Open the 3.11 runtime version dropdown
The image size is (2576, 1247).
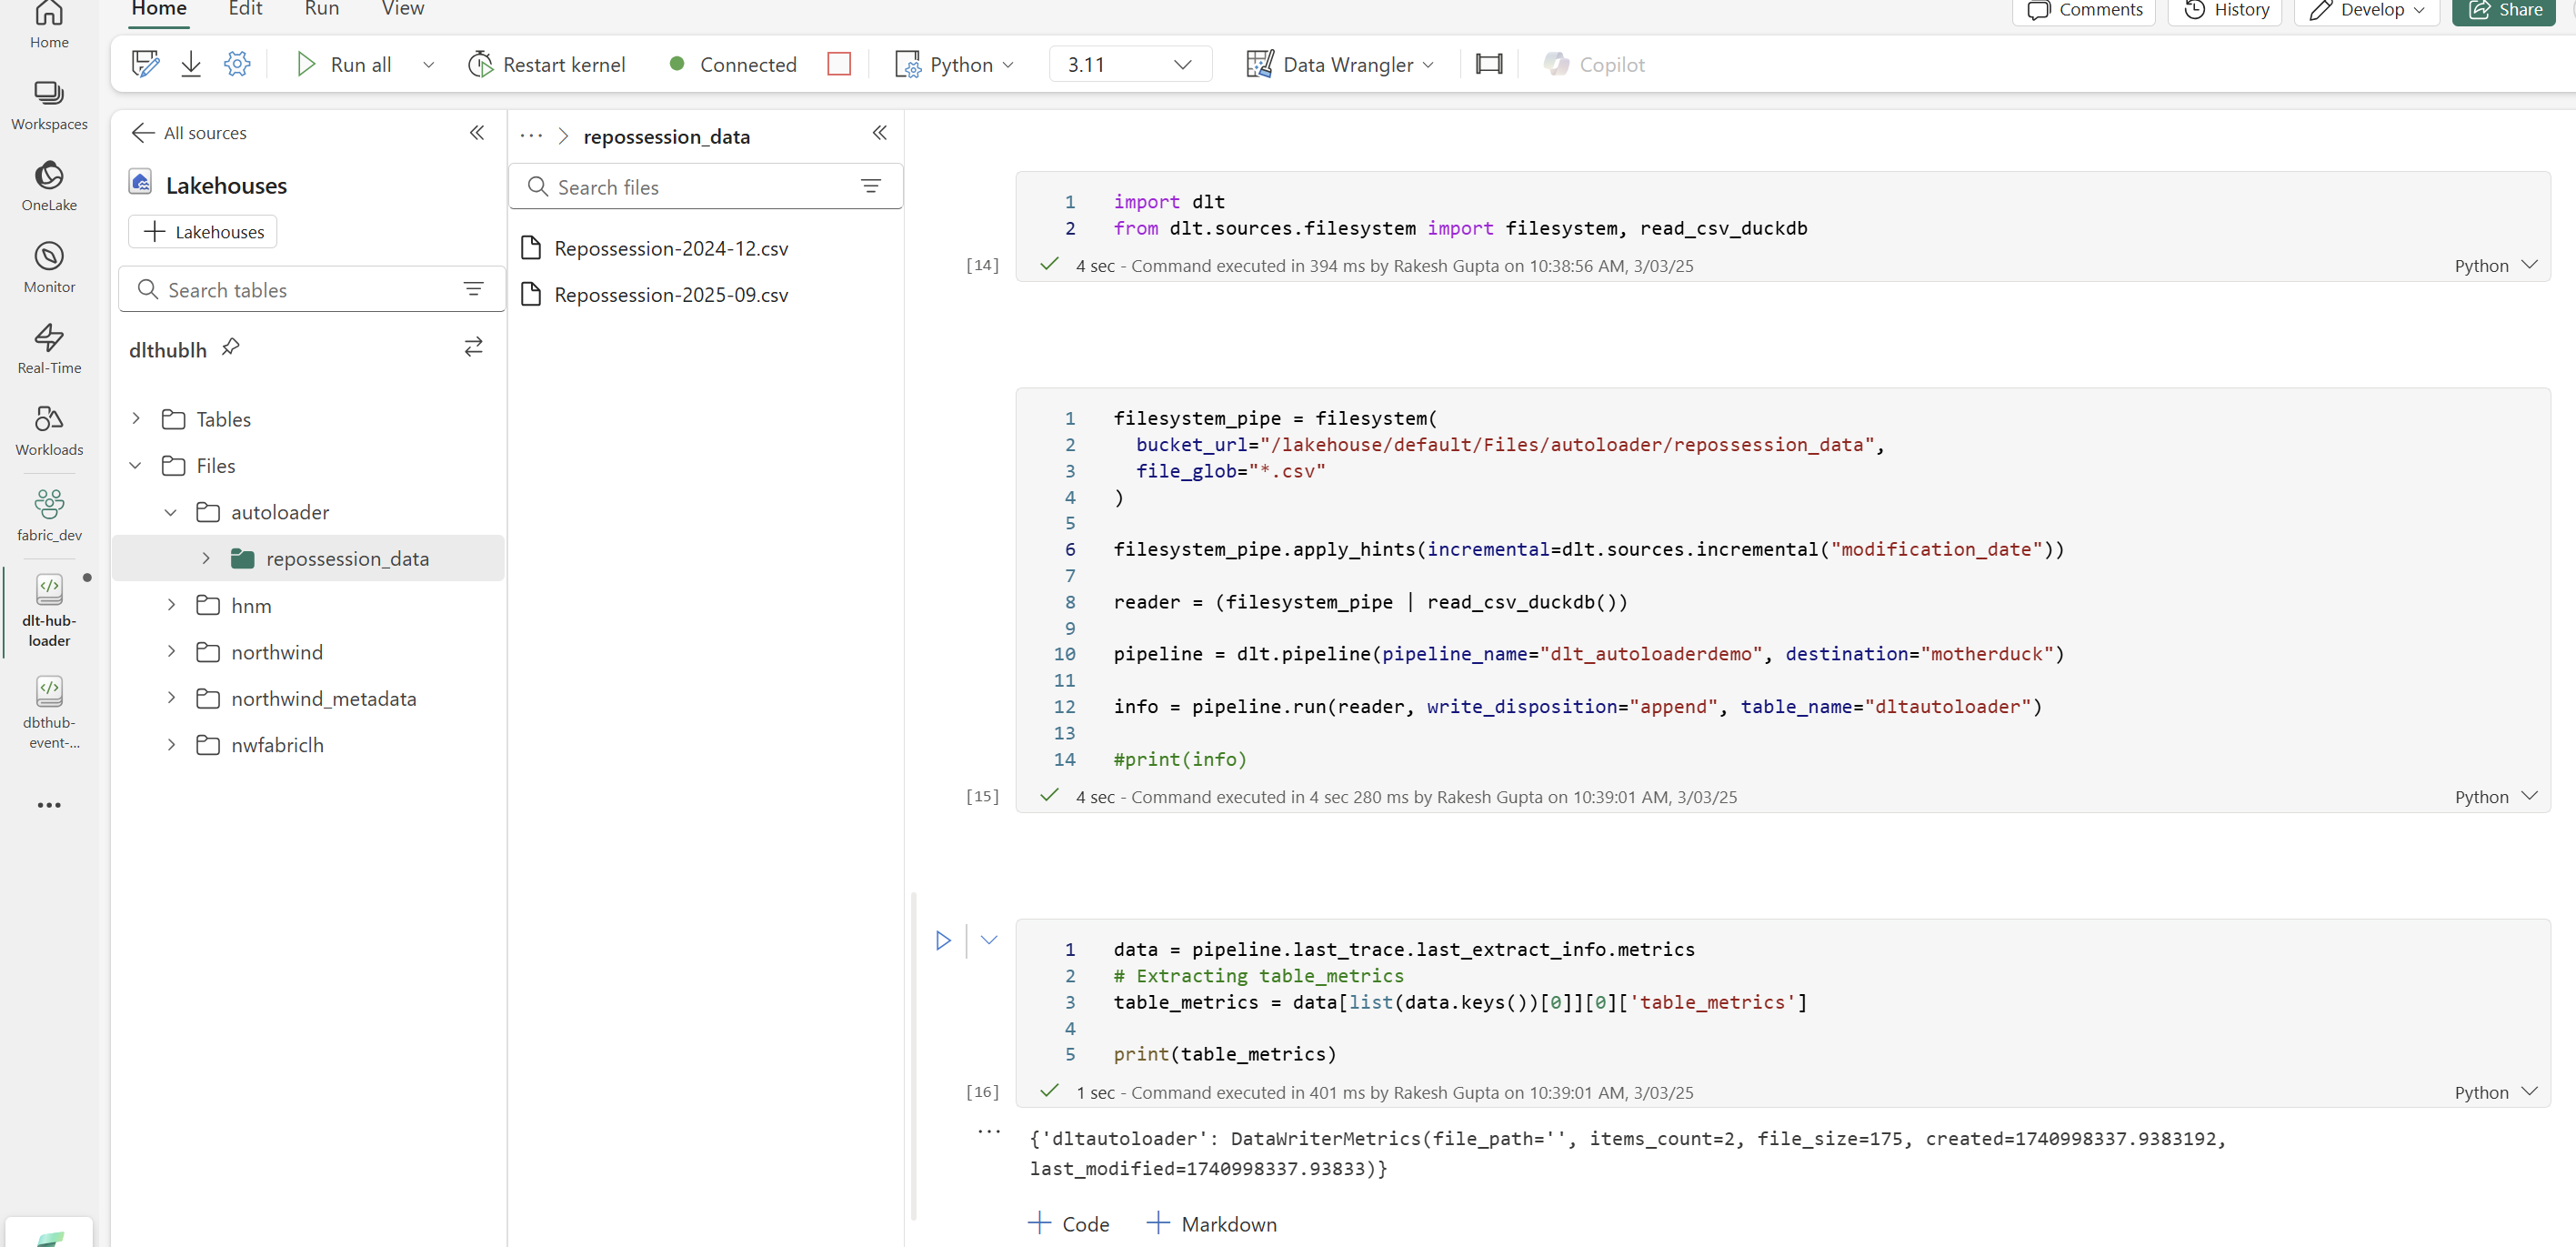pyautogui.click(x=1129, y=63)
